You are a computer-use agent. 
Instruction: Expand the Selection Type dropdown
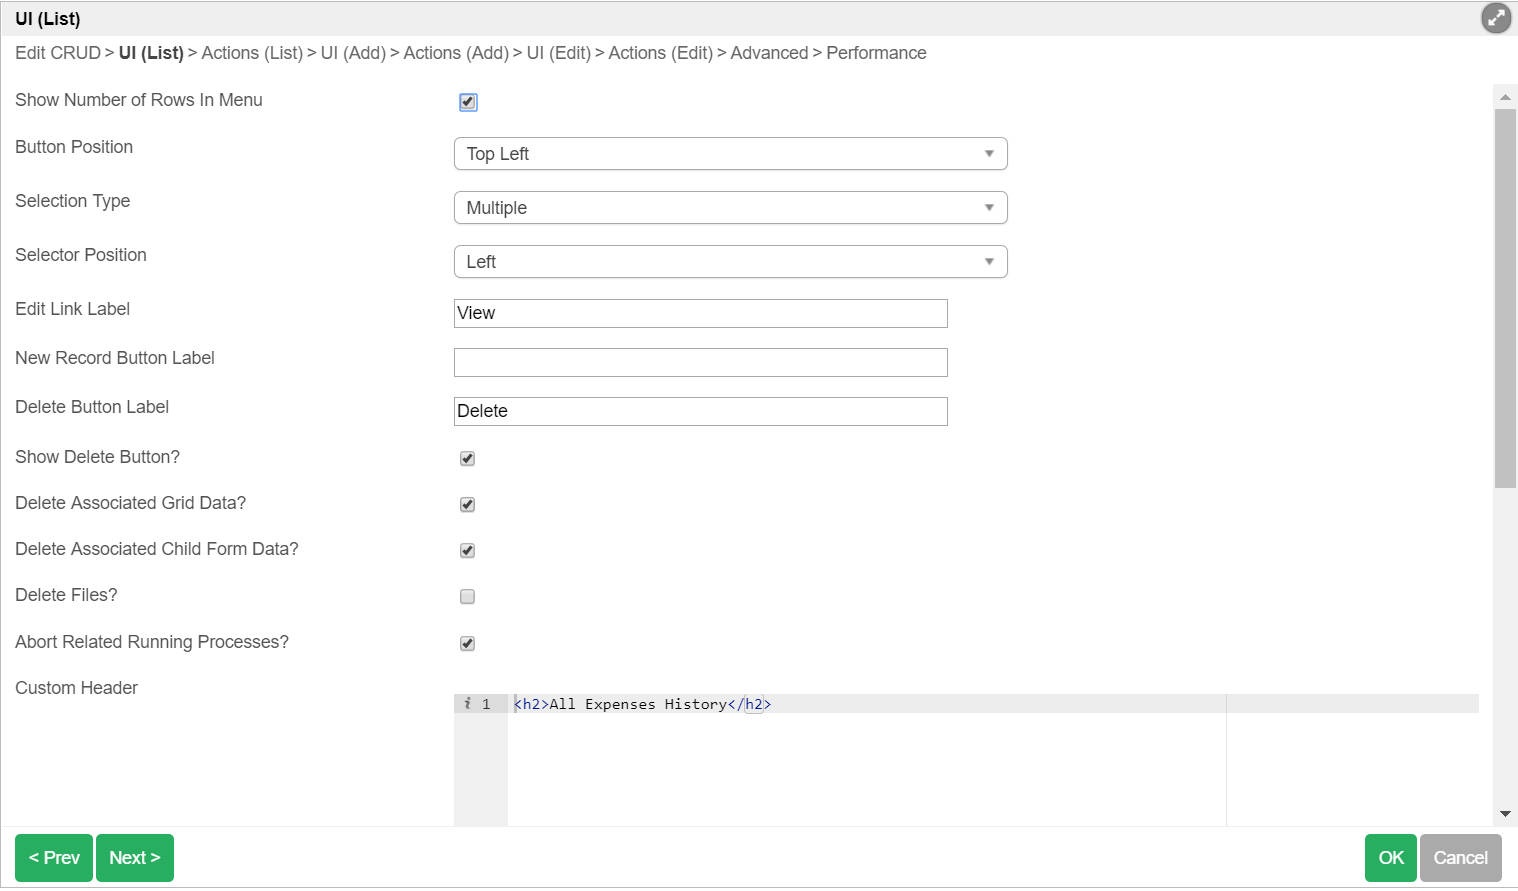point(730,208)
